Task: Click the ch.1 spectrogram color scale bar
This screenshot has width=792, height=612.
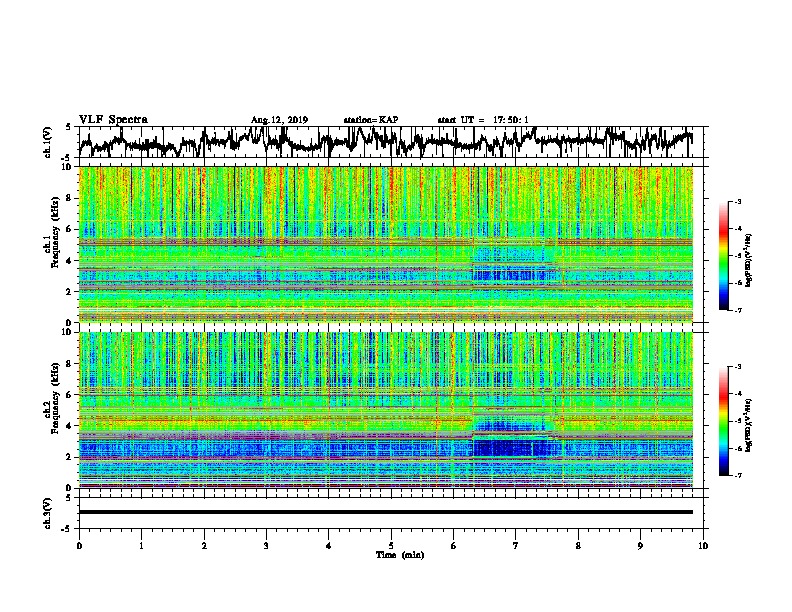Action: pyautogui.click(x=723, y=256)
